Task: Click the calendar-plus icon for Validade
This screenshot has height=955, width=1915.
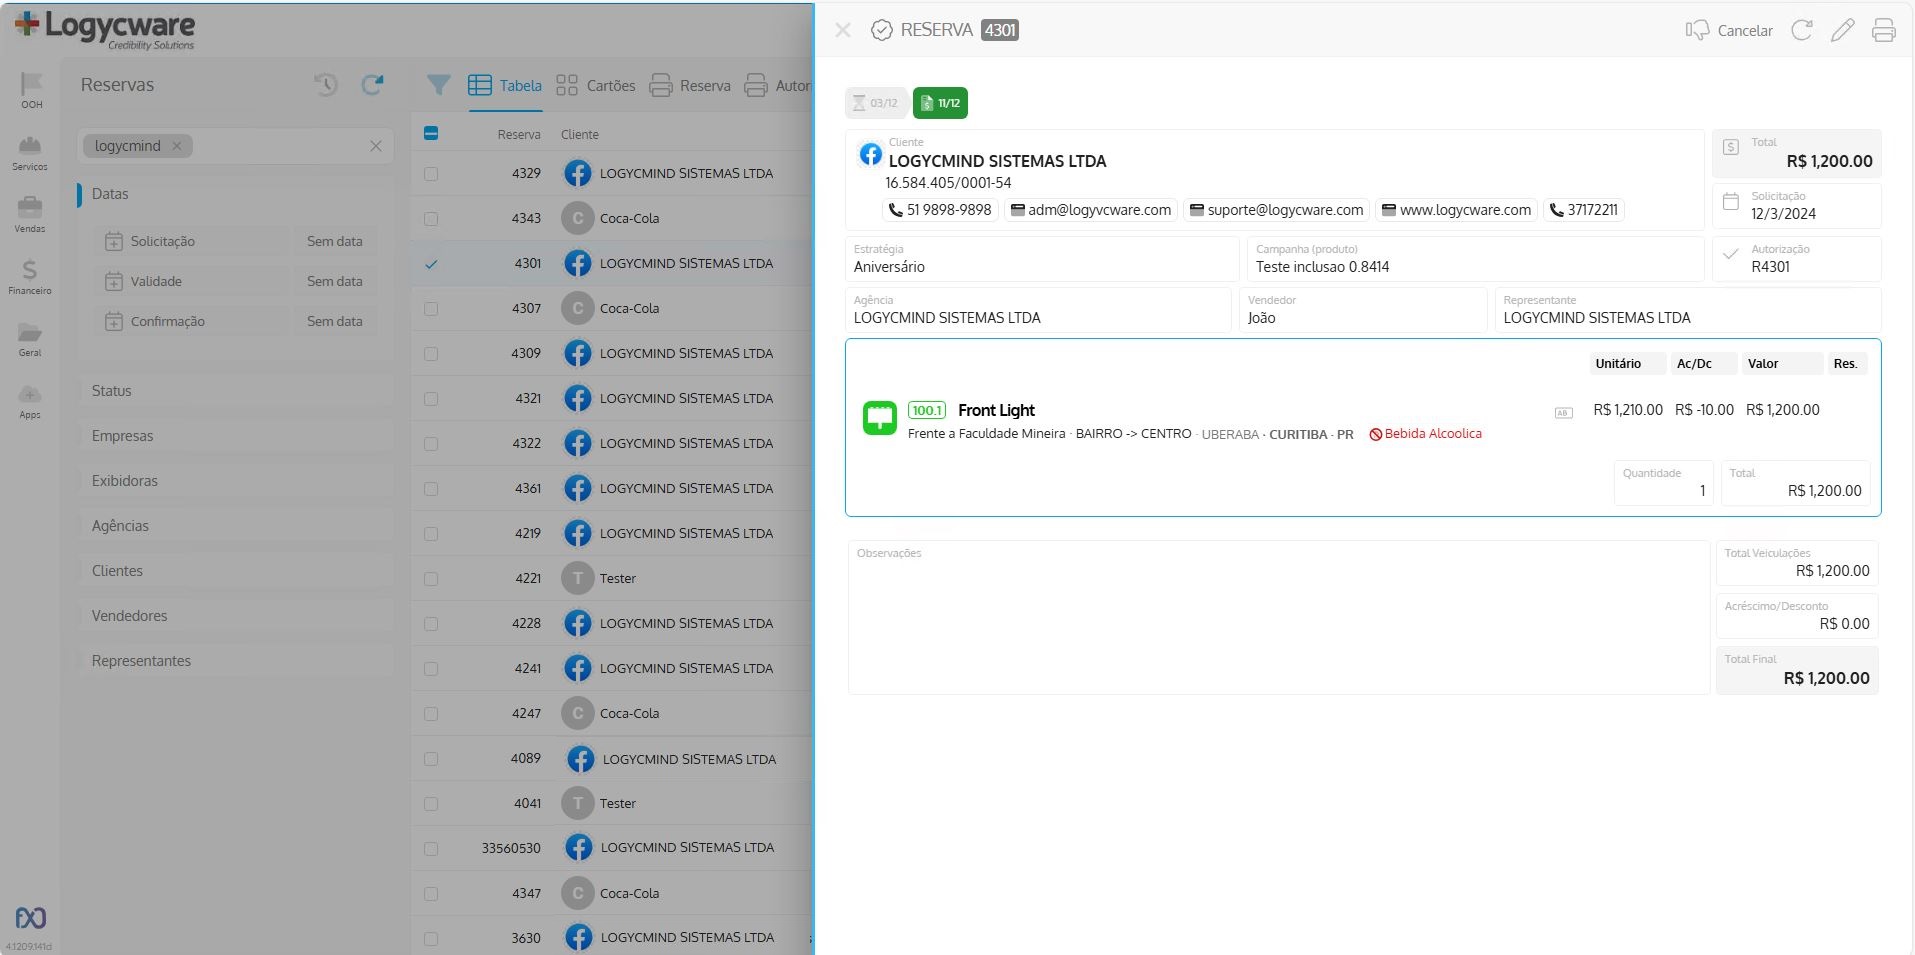Action: pos(114,282)
